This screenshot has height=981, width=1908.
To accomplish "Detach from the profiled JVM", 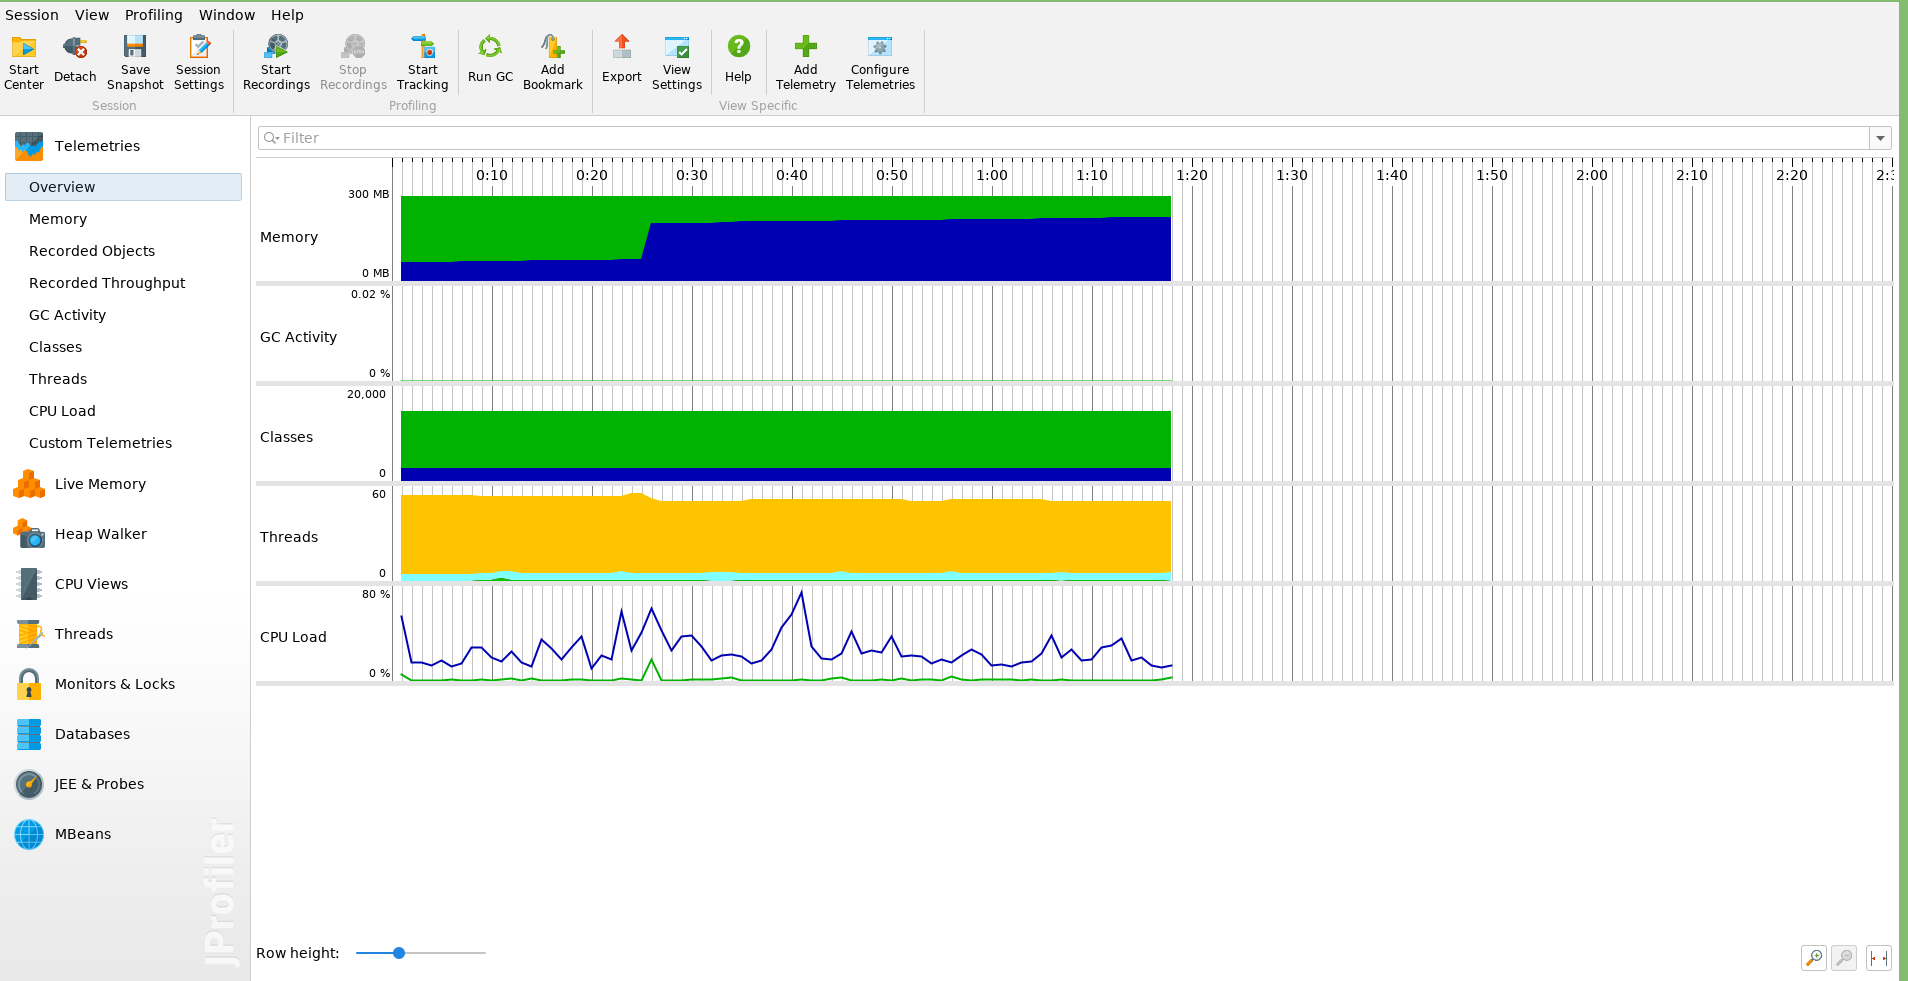I will click(x=75, y=62).
